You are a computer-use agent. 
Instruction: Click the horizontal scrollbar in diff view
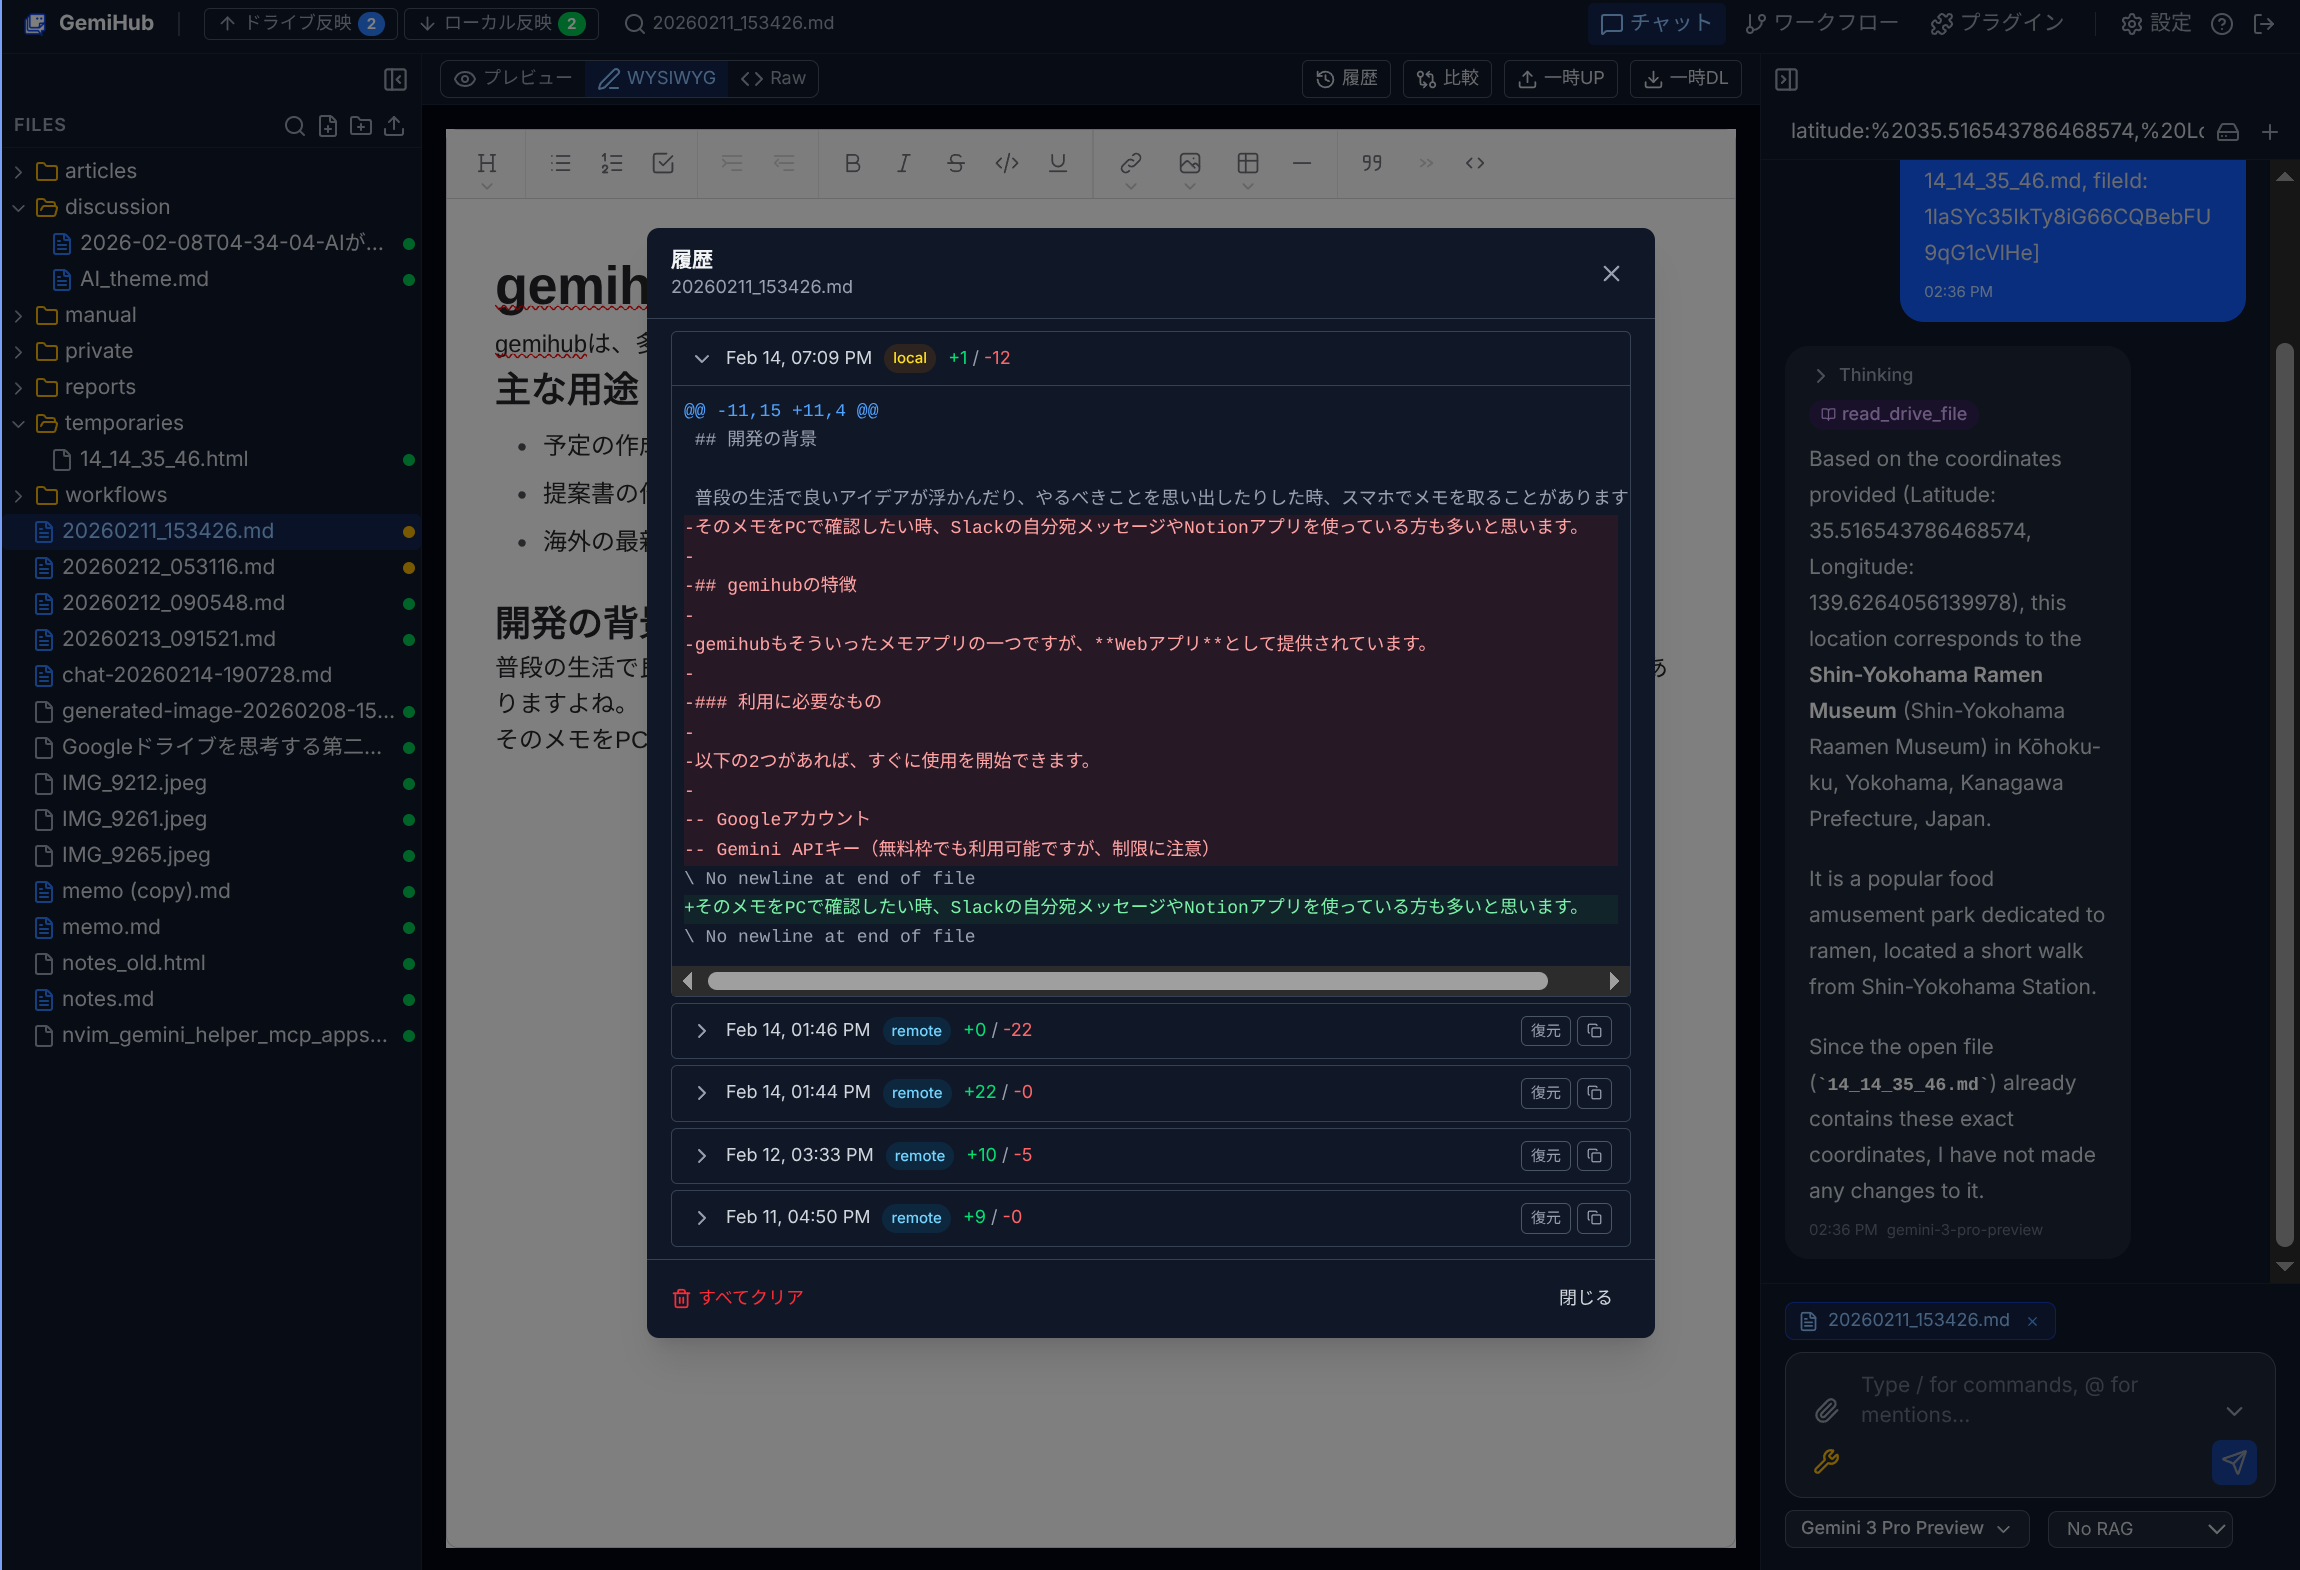1127,981
